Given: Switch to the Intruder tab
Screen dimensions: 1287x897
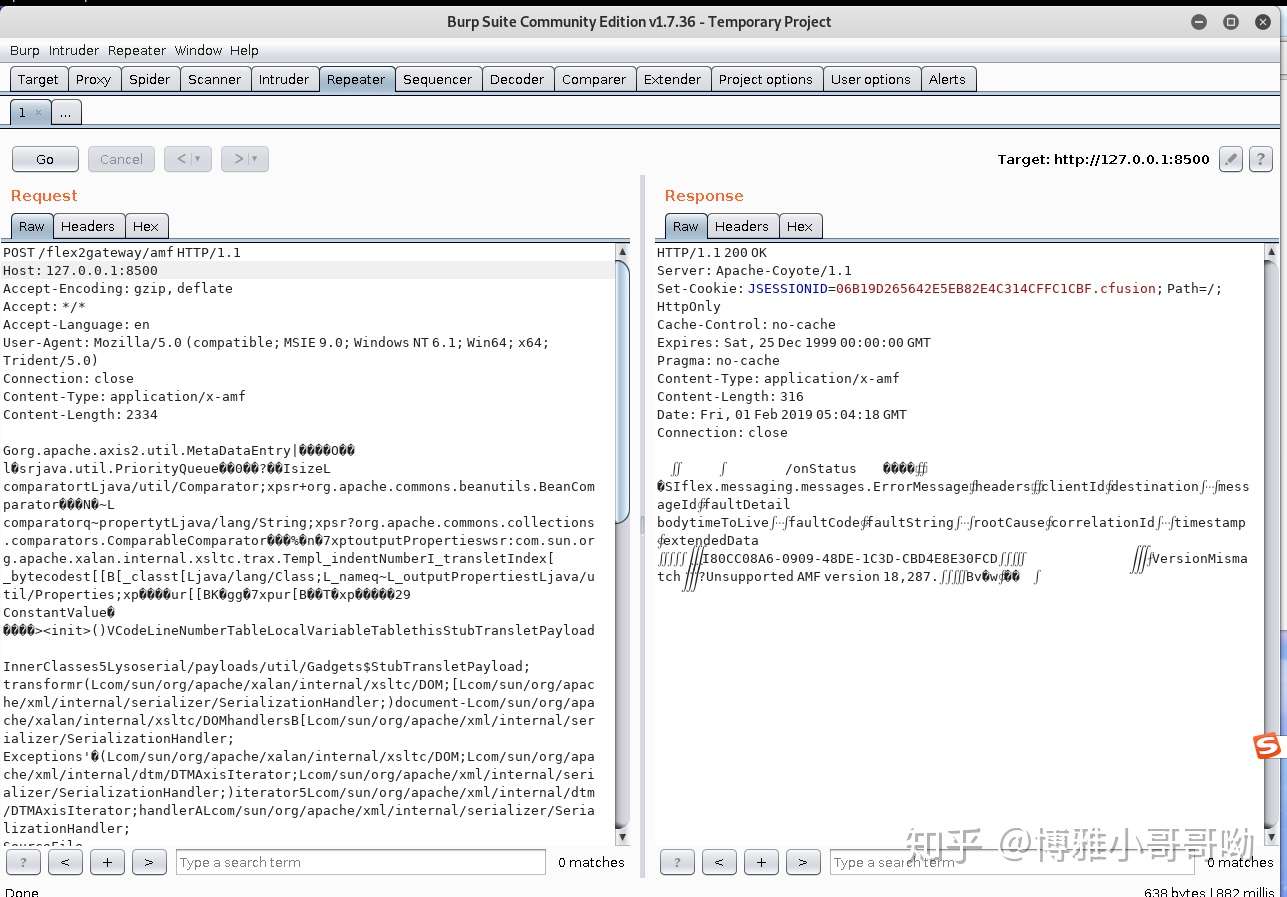Looking at the screenshot, I should pyautogui.click(x=284, y=79).
